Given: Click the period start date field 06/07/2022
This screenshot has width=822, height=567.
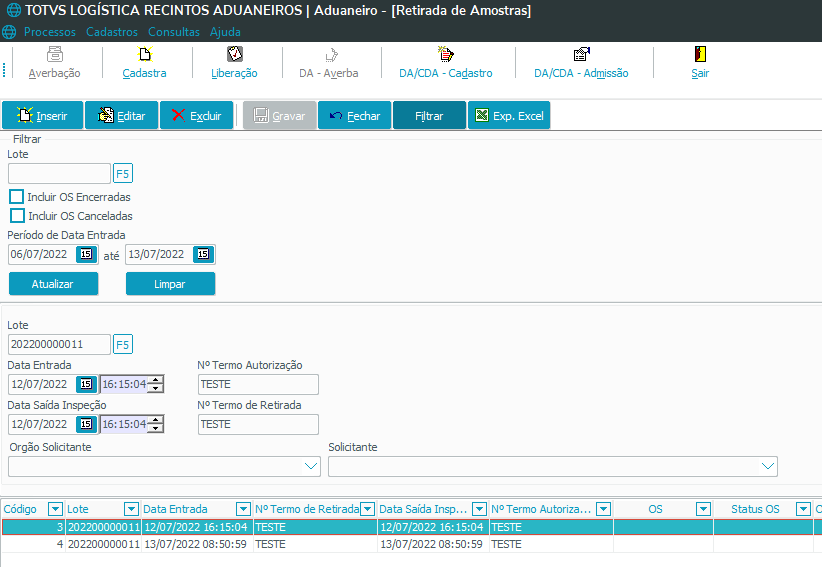Looking at the screenshot, I should (42, 254).
